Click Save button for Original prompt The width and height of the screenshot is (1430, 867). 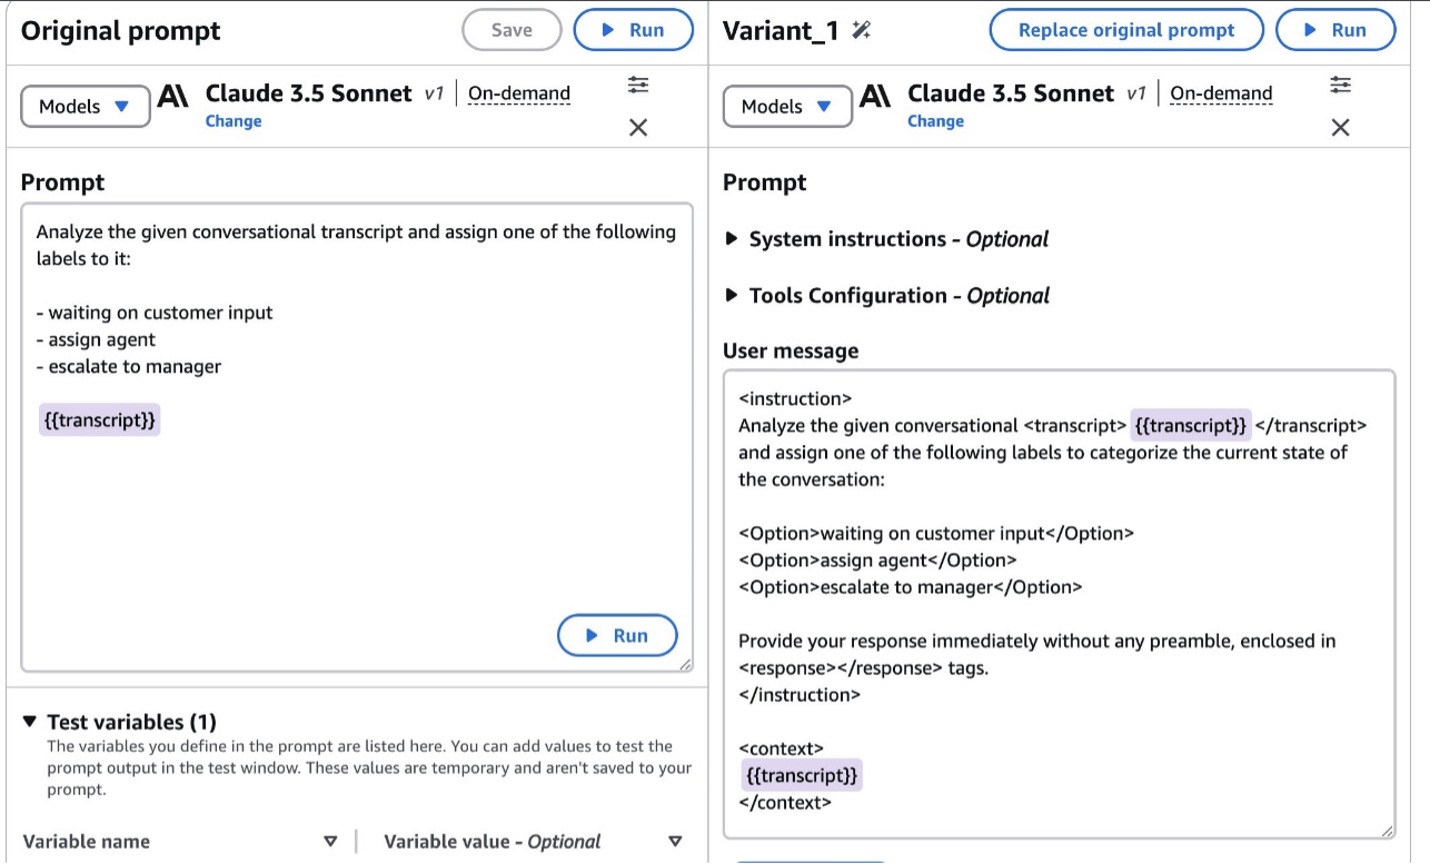[x=511, y=30]
